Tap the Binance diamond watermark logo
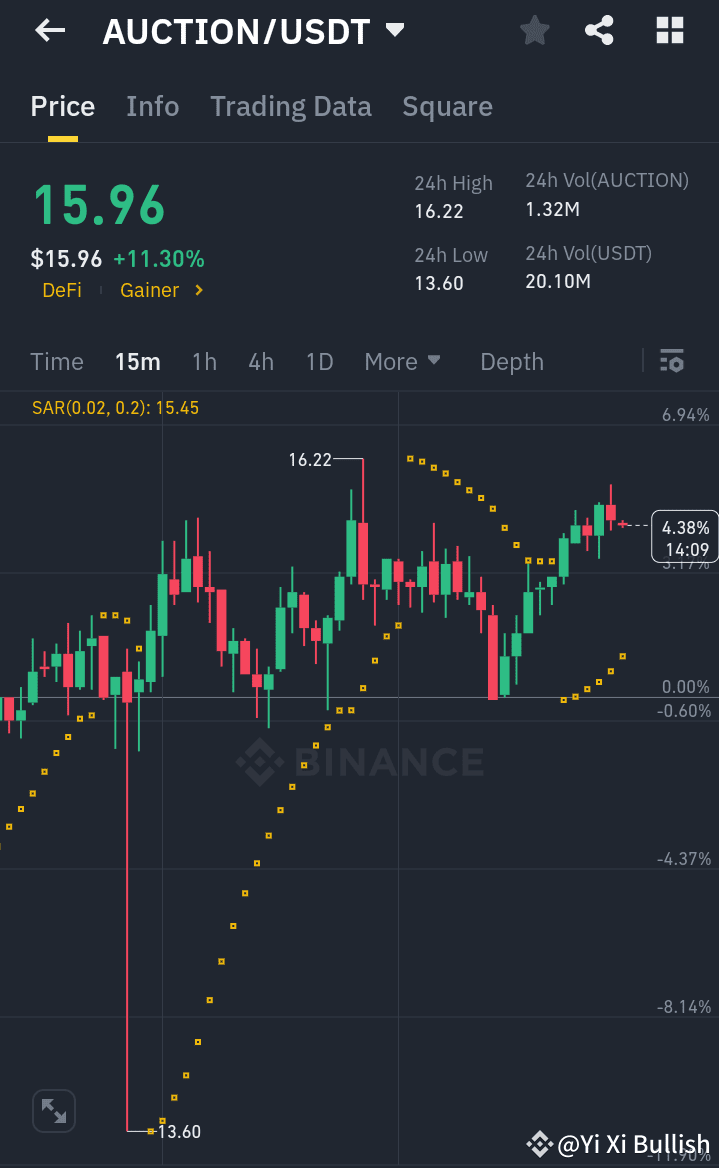 262,762
